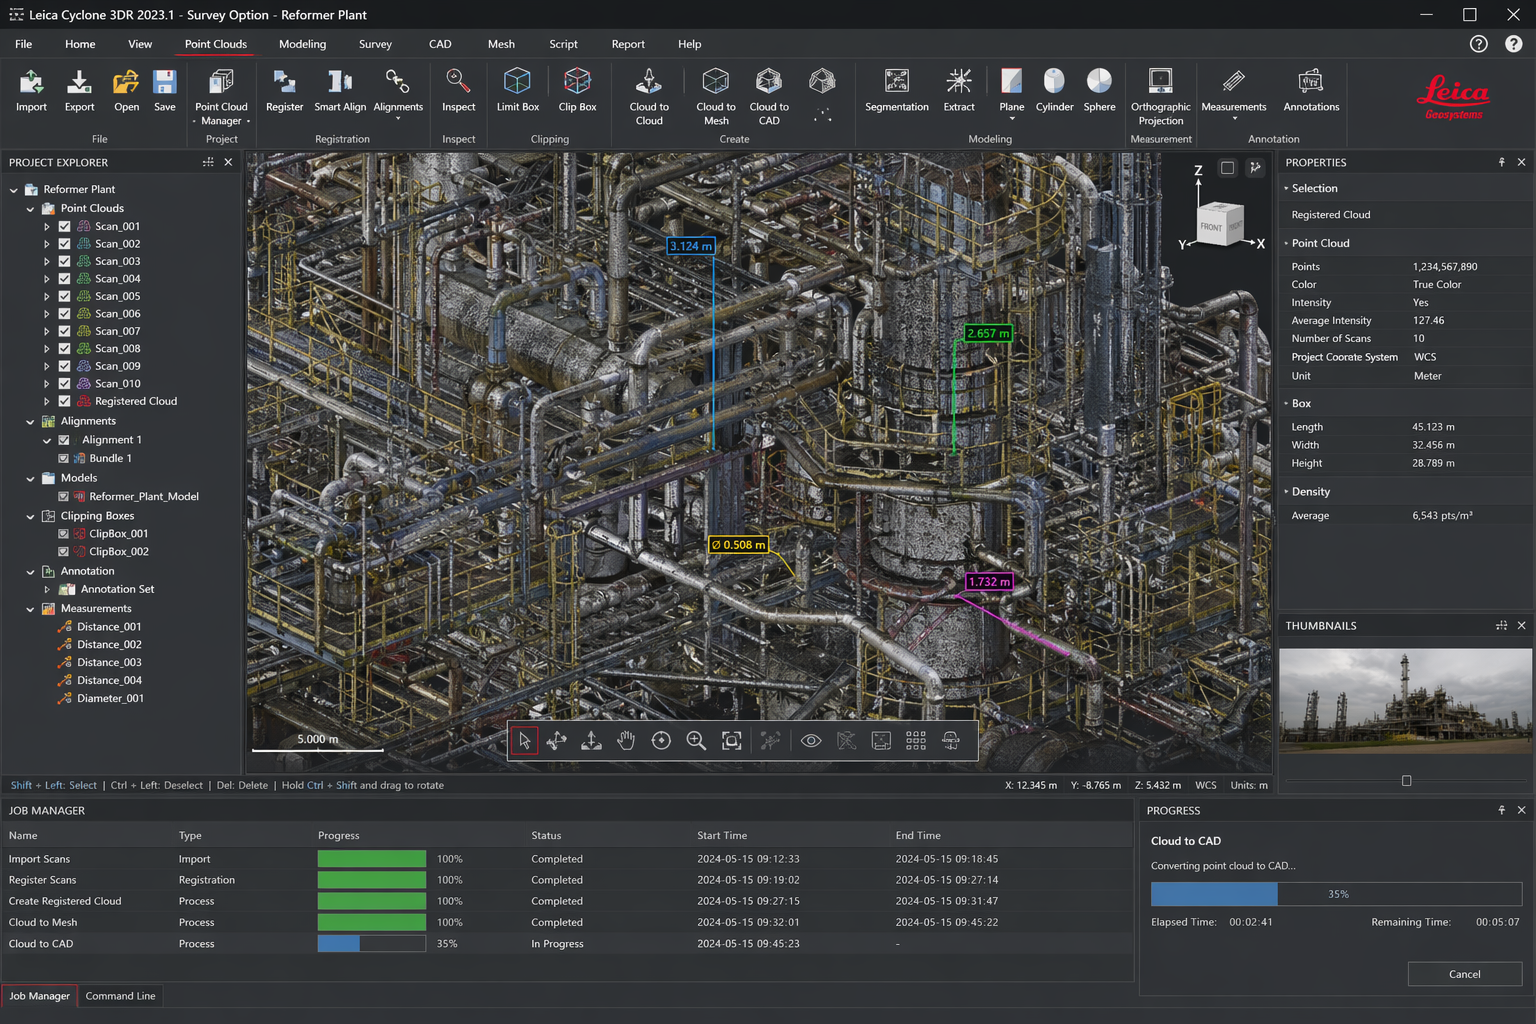Image resolution: width=1536 pixels, height=1024 pixels.
Task: Choose the hand pan tool in viewport toolbar
Action: (x=626, y=740)
